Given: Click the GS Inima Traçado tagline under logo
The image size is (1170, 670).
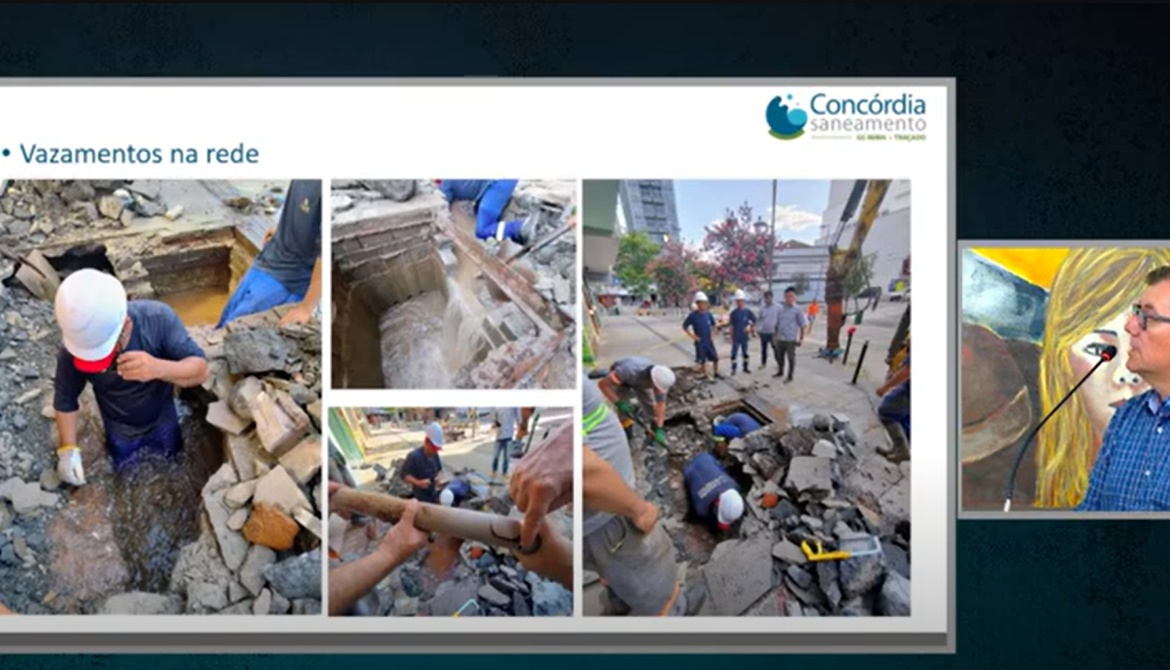Looking at the screenshot, I should [x=888, y=136].
